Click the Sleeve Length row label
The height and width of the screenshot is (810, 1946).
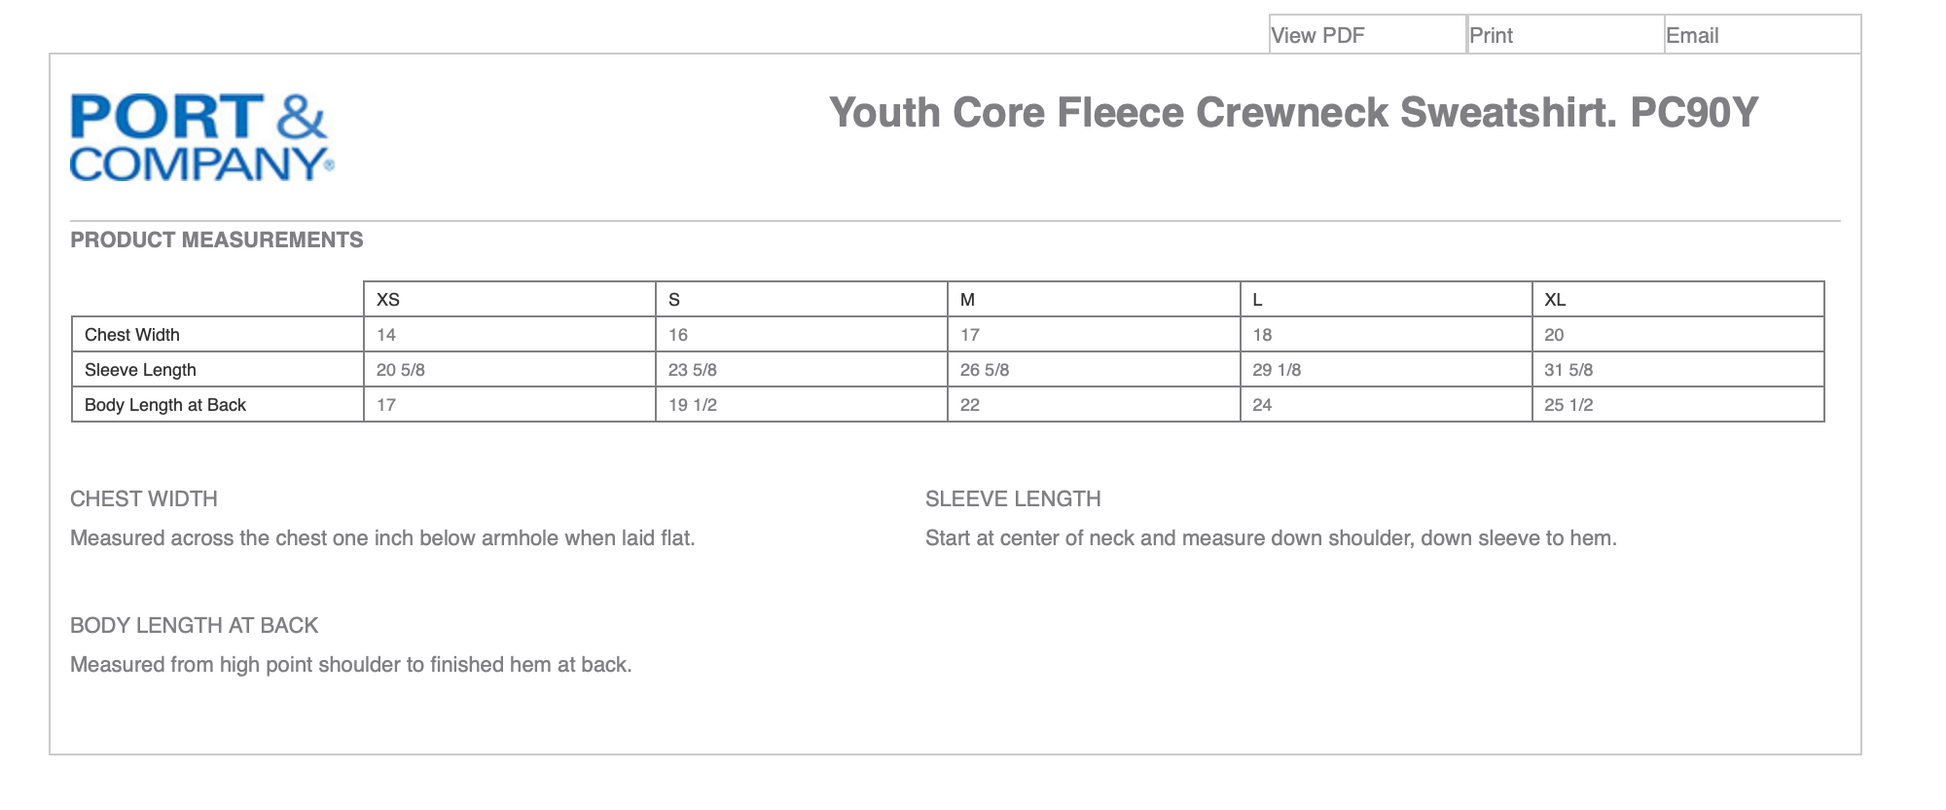(140, 370)
